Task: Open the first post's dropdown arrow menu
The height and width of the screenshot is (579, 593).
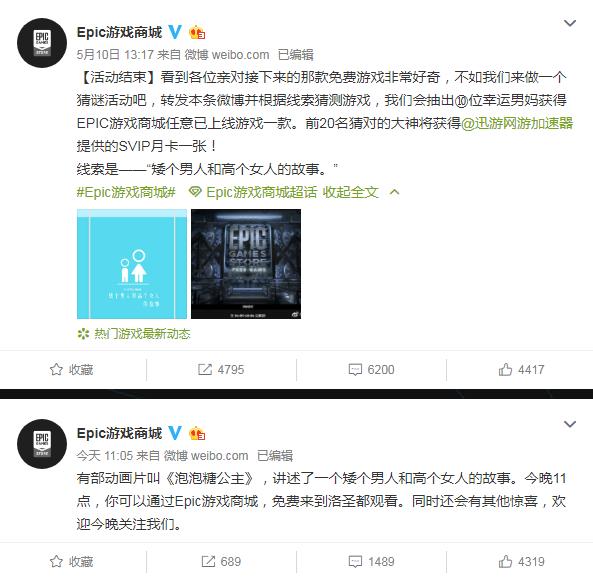Action: [570, 23]
